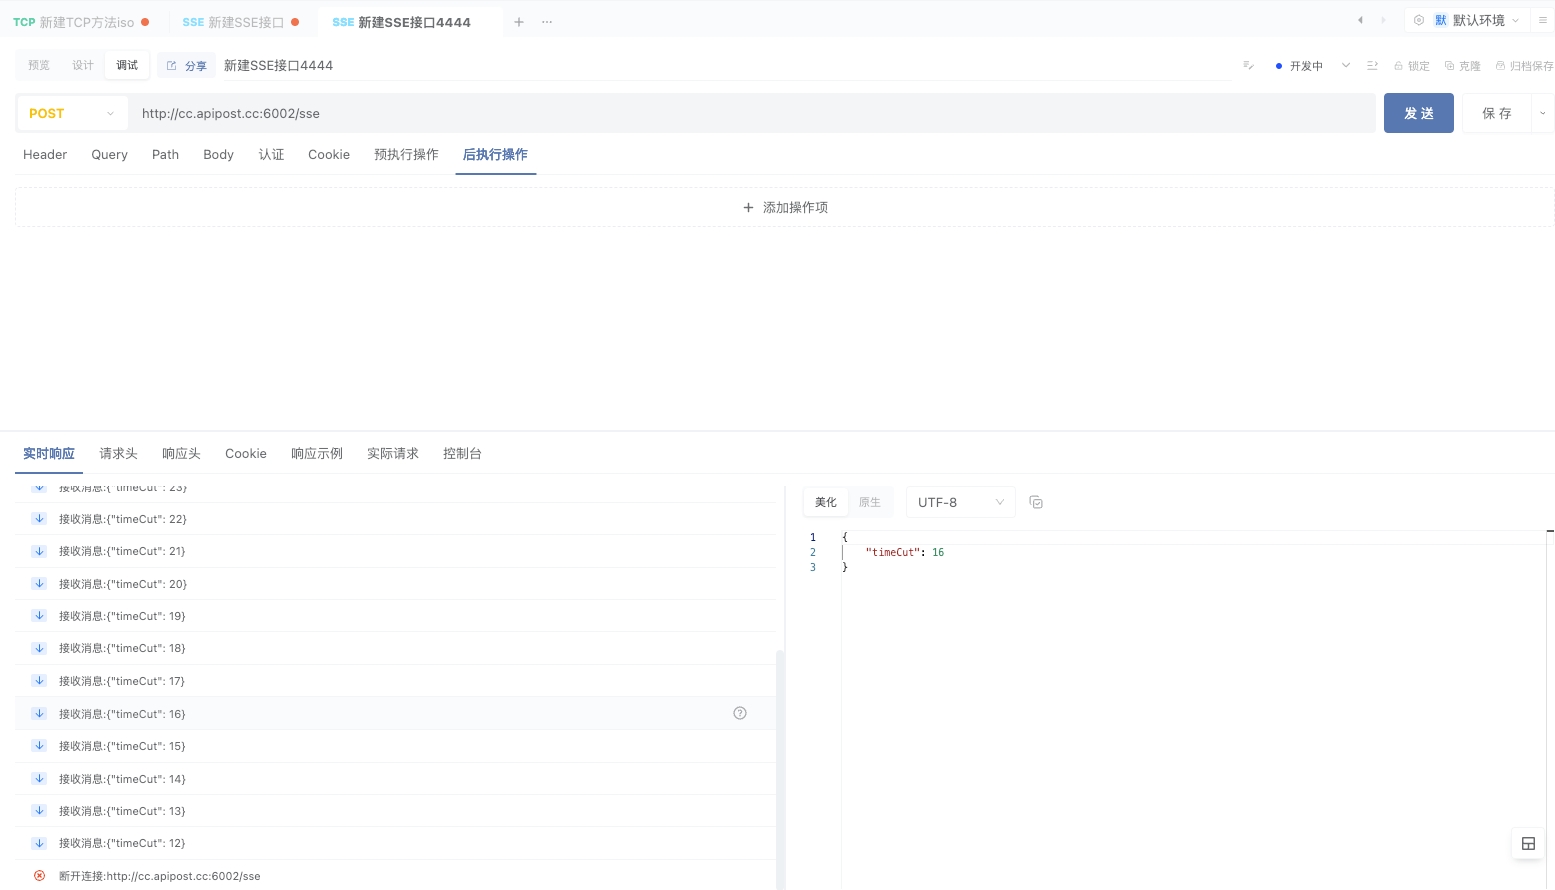Click the copy response icon beside UTF-8
Image resolution: width=1555 pixels, height=890 pixels.
(1036, 502)
